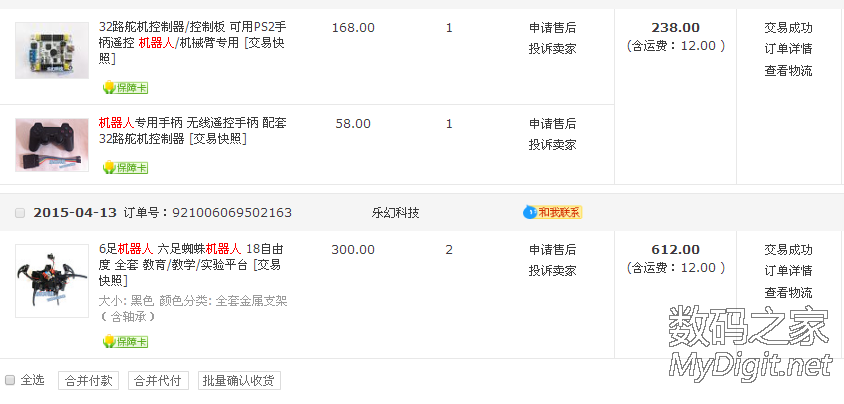The image size is (844, 404).
Task: Open the wireless gamepad product thumbnail
Action: tap(52, 144)
